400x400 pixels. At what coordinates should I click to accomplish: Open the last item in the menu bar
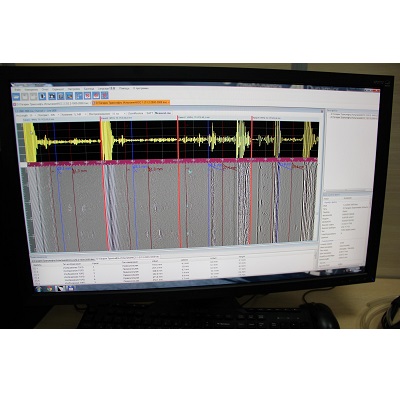141,88
